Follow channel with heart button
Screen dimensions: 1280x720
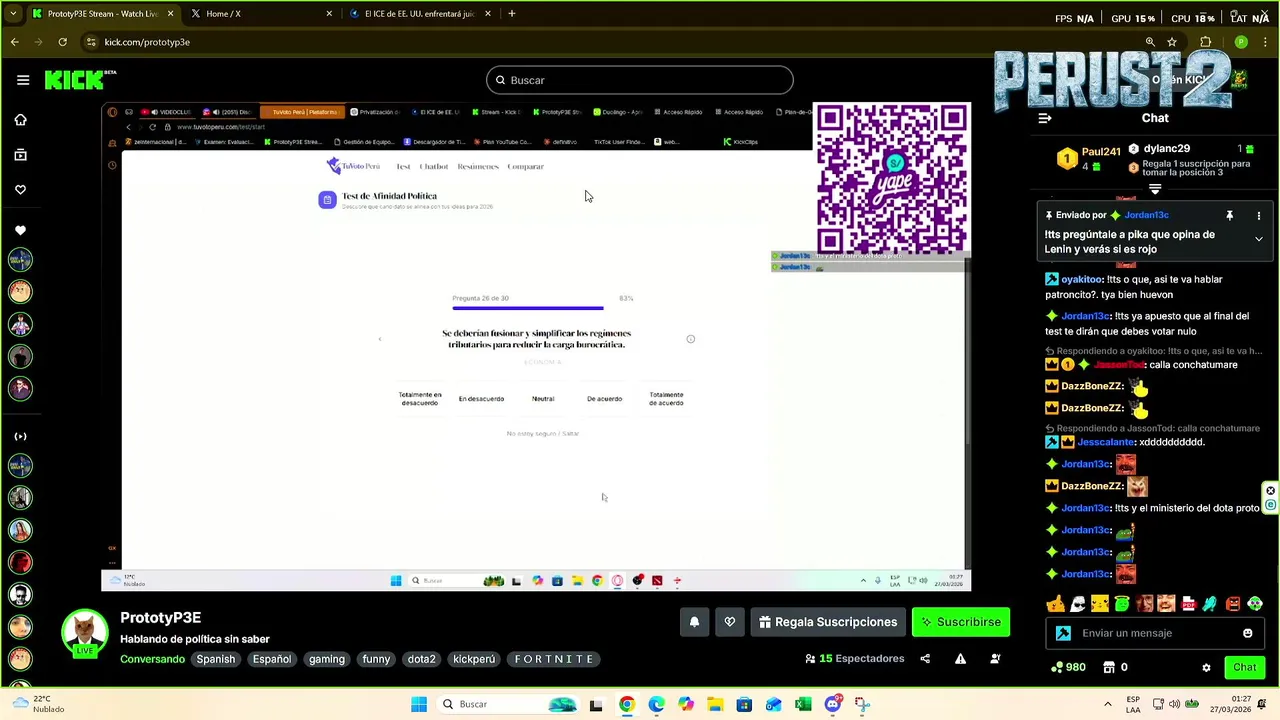point(730,622)
